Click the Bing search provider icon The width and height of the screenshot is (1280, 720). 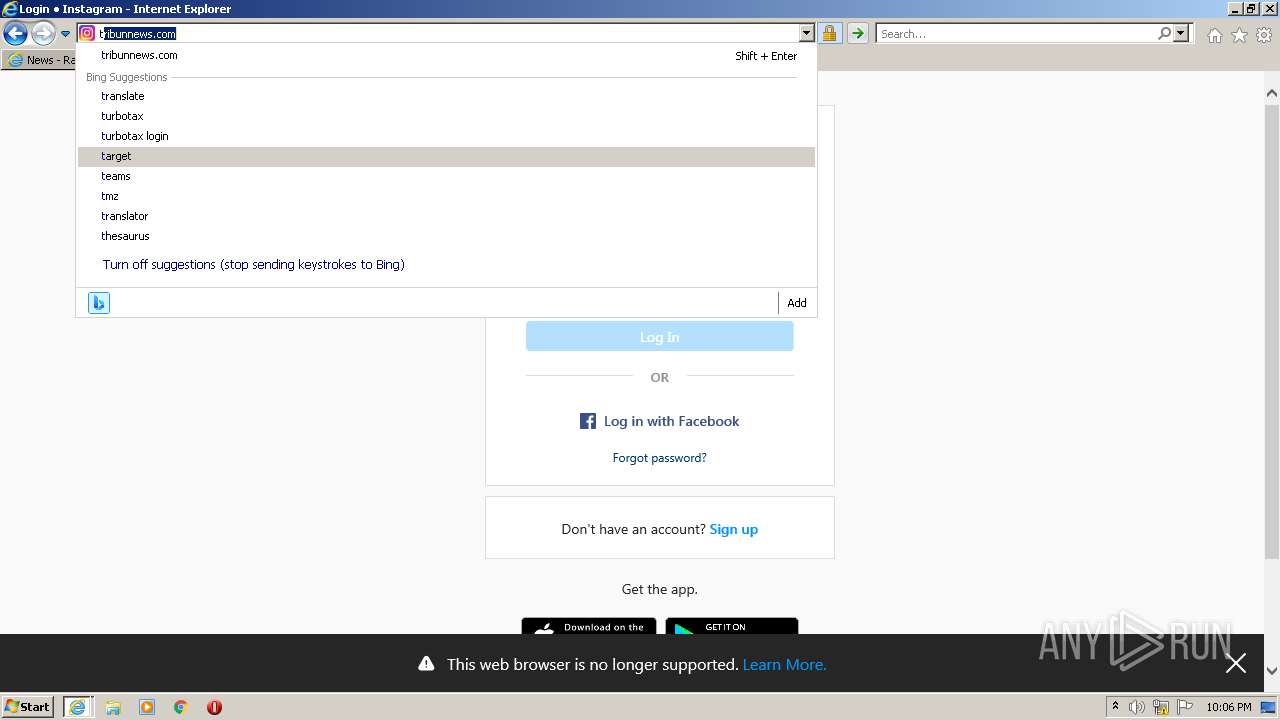pos(98,303)
